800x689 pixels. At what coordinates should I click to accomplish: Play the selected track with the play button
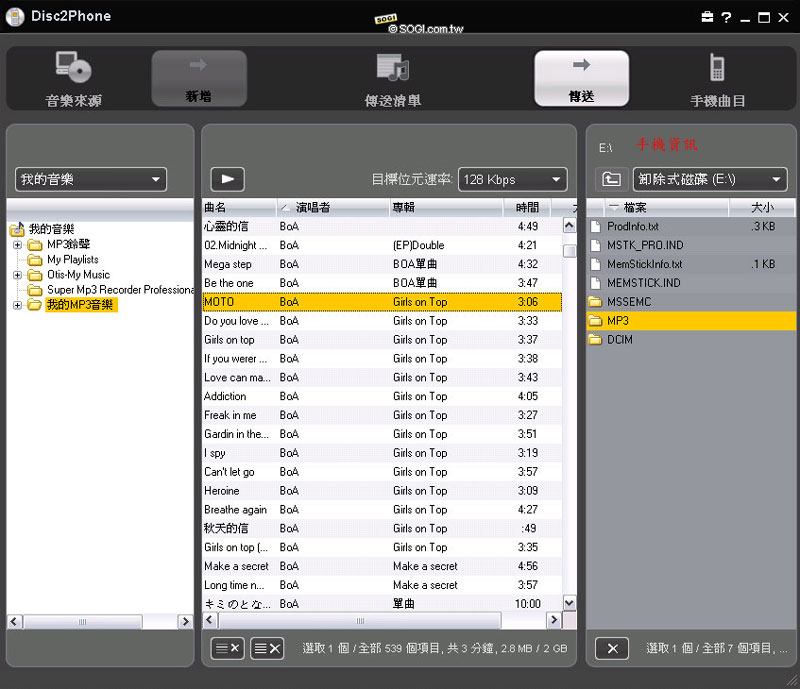click(x=228, y=179)
